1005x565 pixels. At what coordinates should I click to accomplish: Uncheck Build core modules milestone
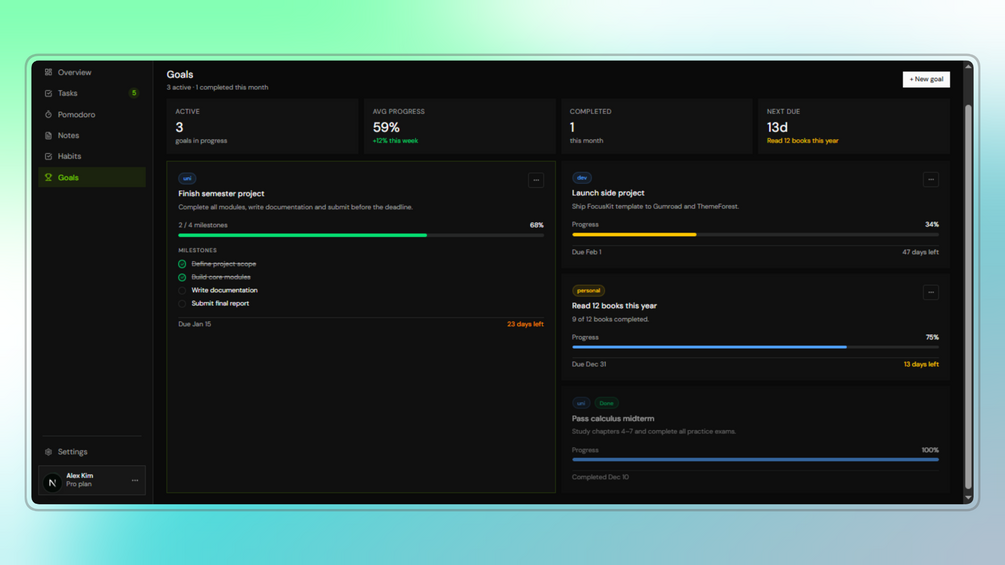[182, 277]
